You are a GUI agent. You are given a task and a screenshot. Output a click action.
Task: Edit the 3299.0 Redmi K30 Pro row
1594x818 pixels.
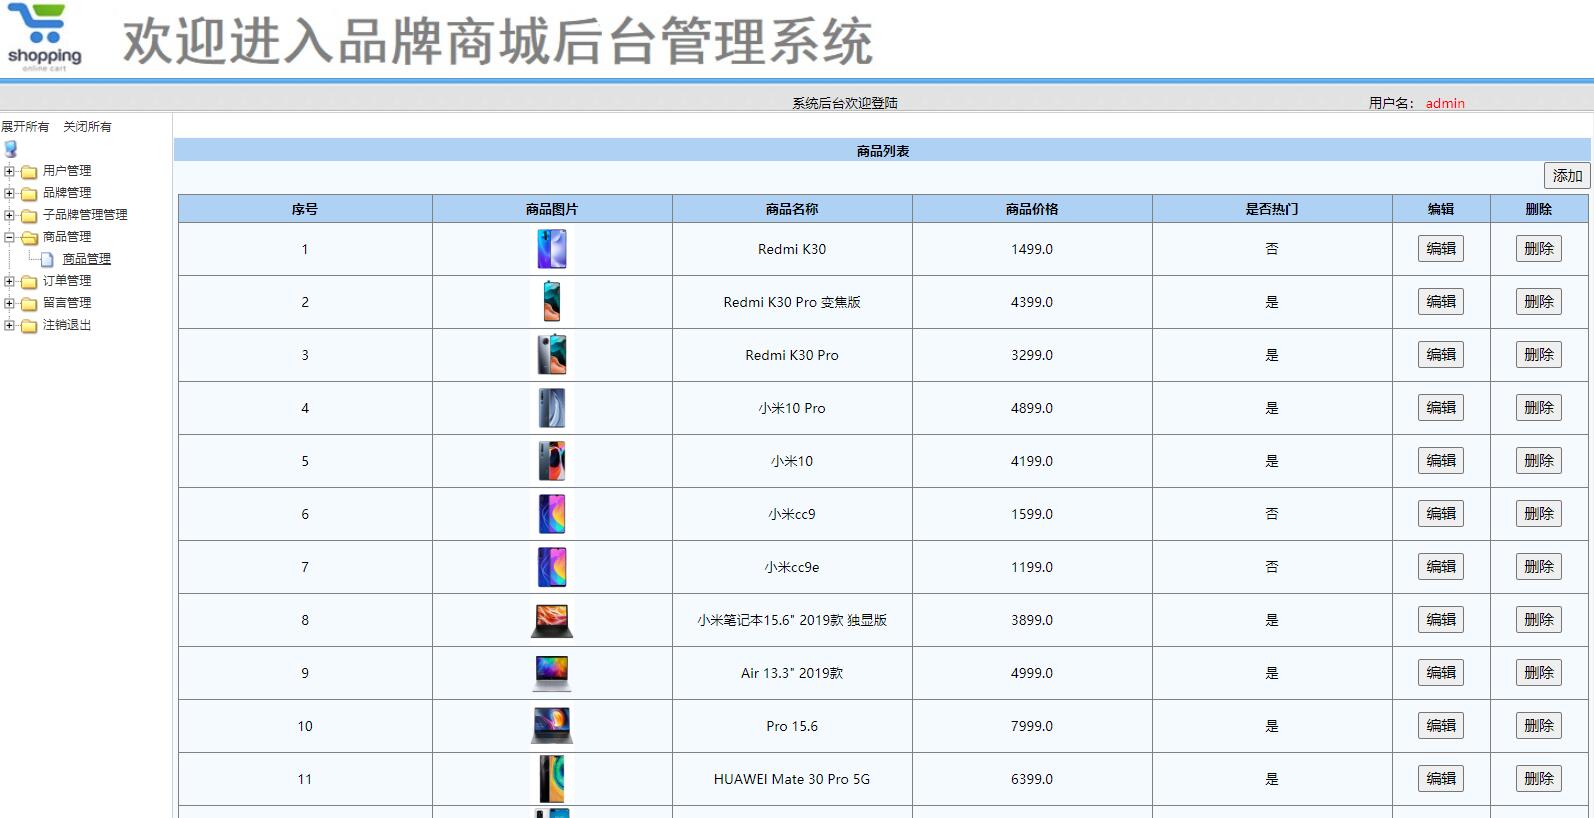[1441, 355]
